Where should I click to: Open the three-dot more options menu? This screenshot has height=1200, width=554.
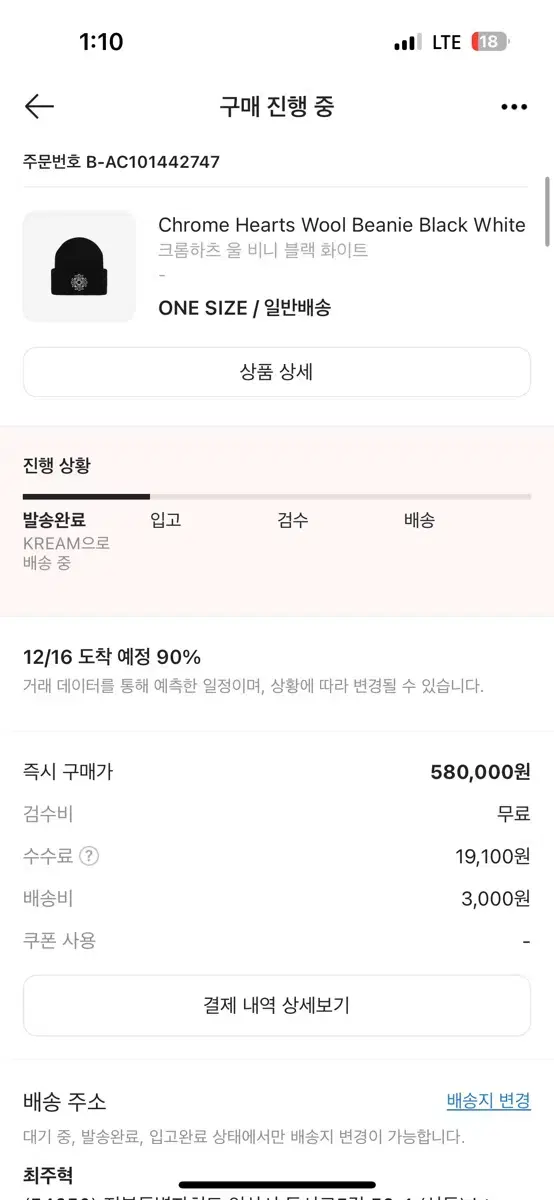(x=514, y=107)
